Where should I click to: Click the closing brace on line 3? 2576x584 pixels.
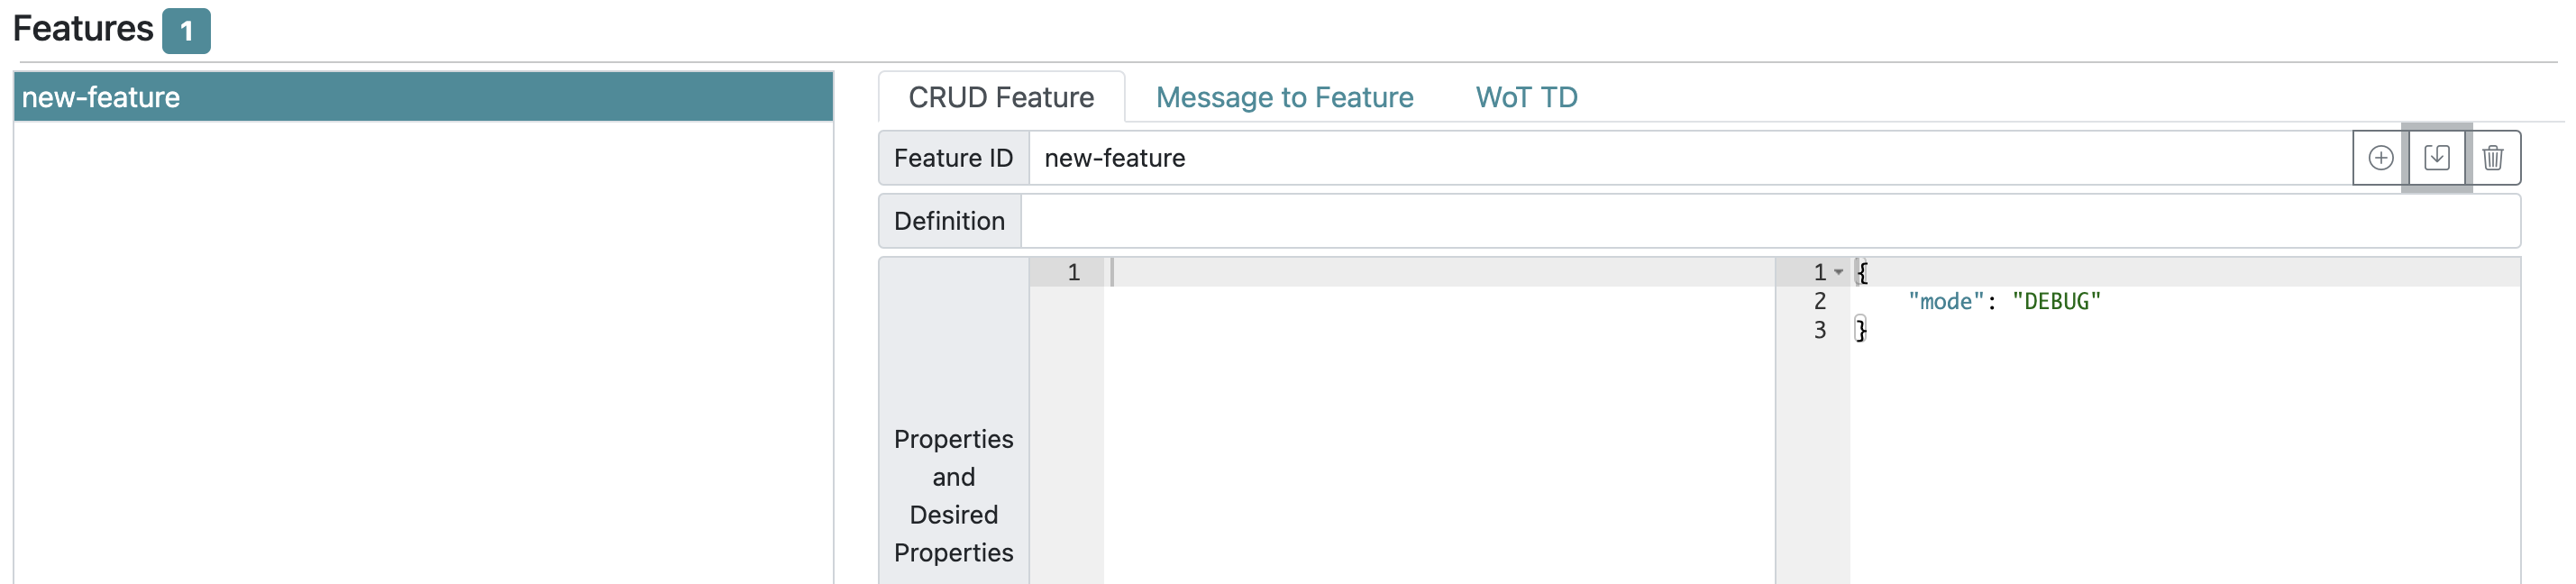[x=1860, y=330]
